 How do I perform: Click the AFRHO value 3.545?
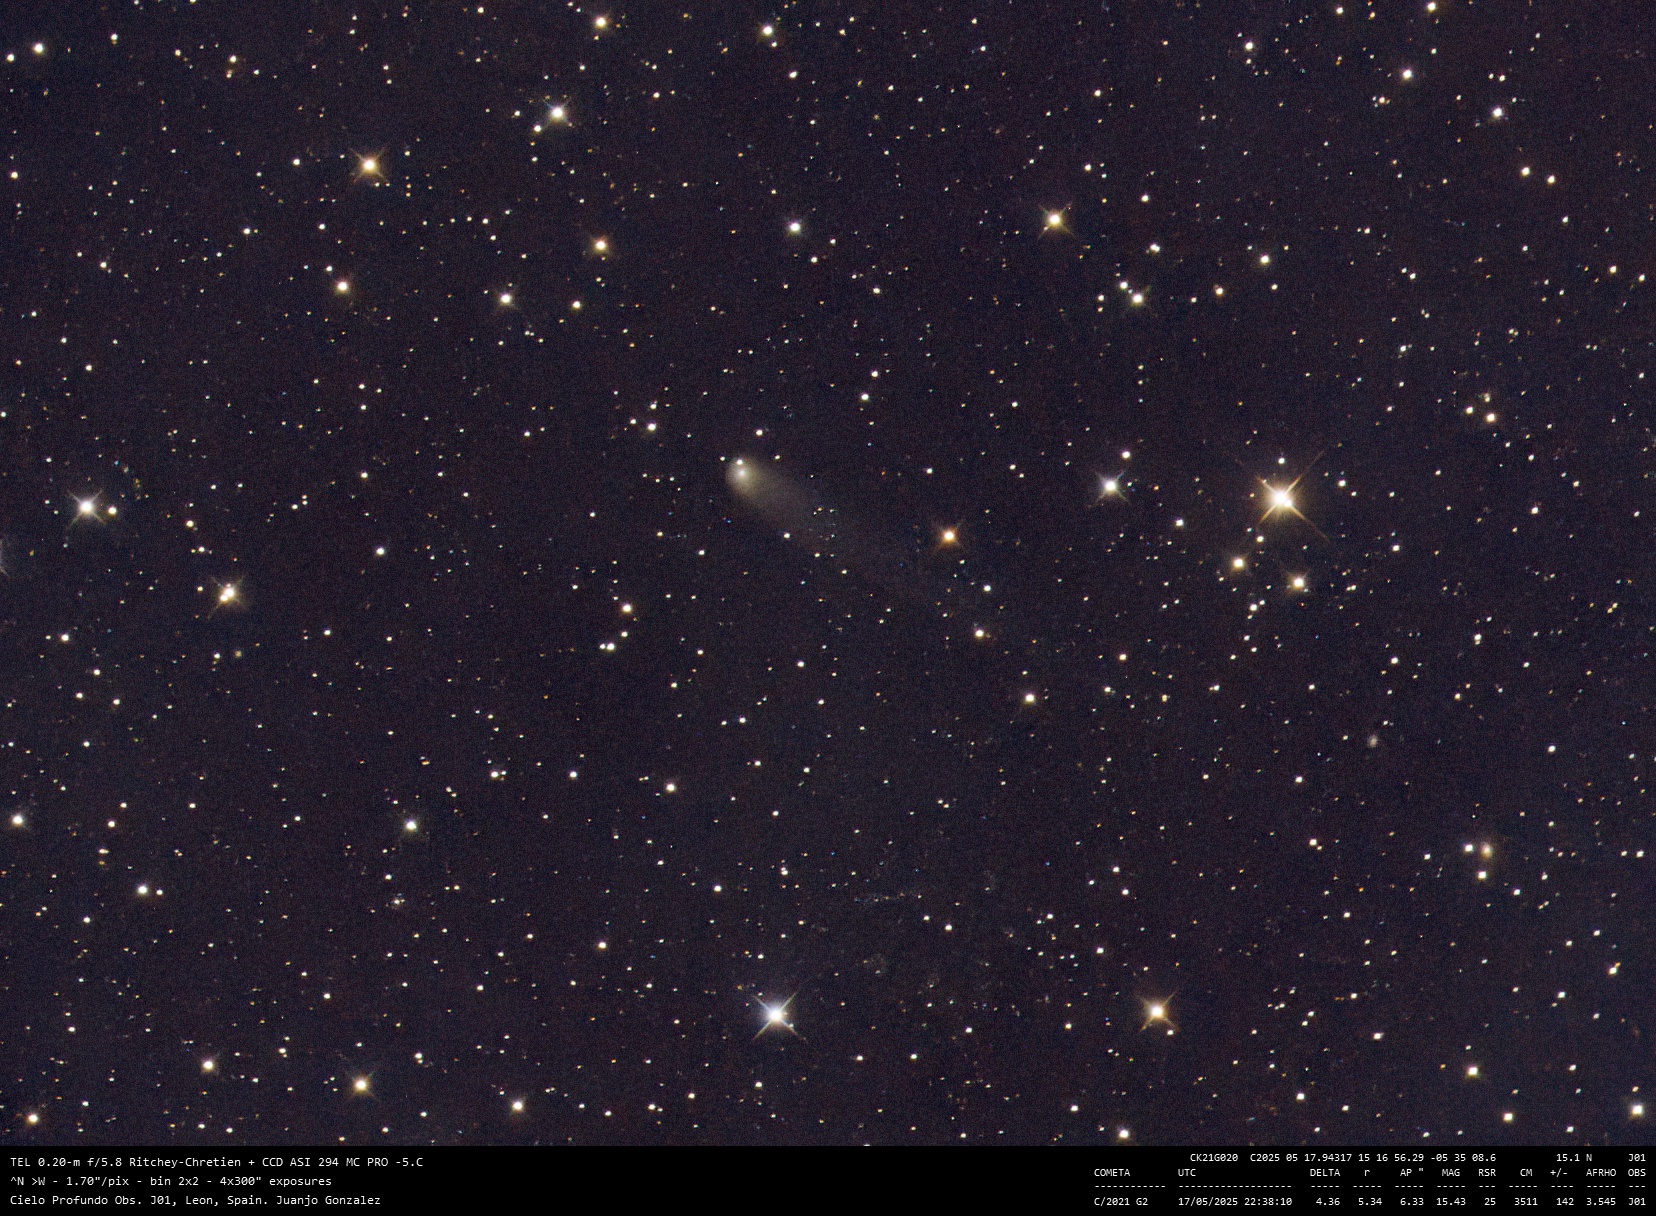1600,1201
